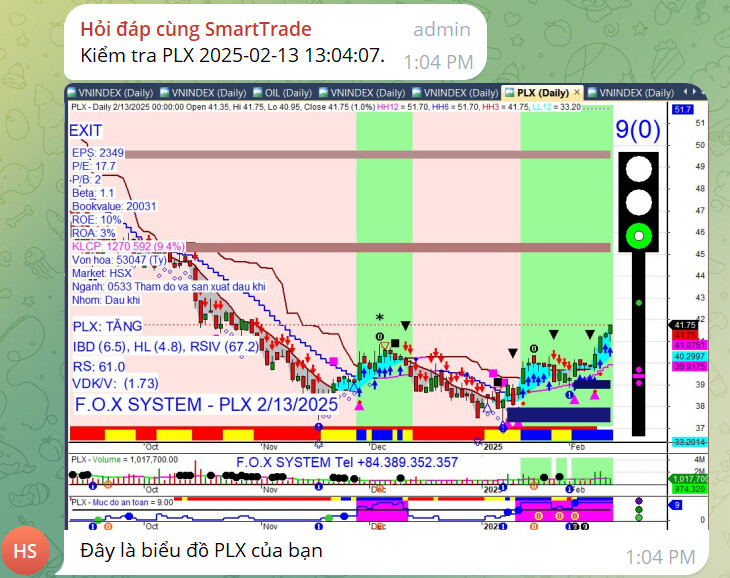Click the caption Đây là biểu đồ PLX của bạn
This screenshot has height=578, width=730.
point(201,551)
